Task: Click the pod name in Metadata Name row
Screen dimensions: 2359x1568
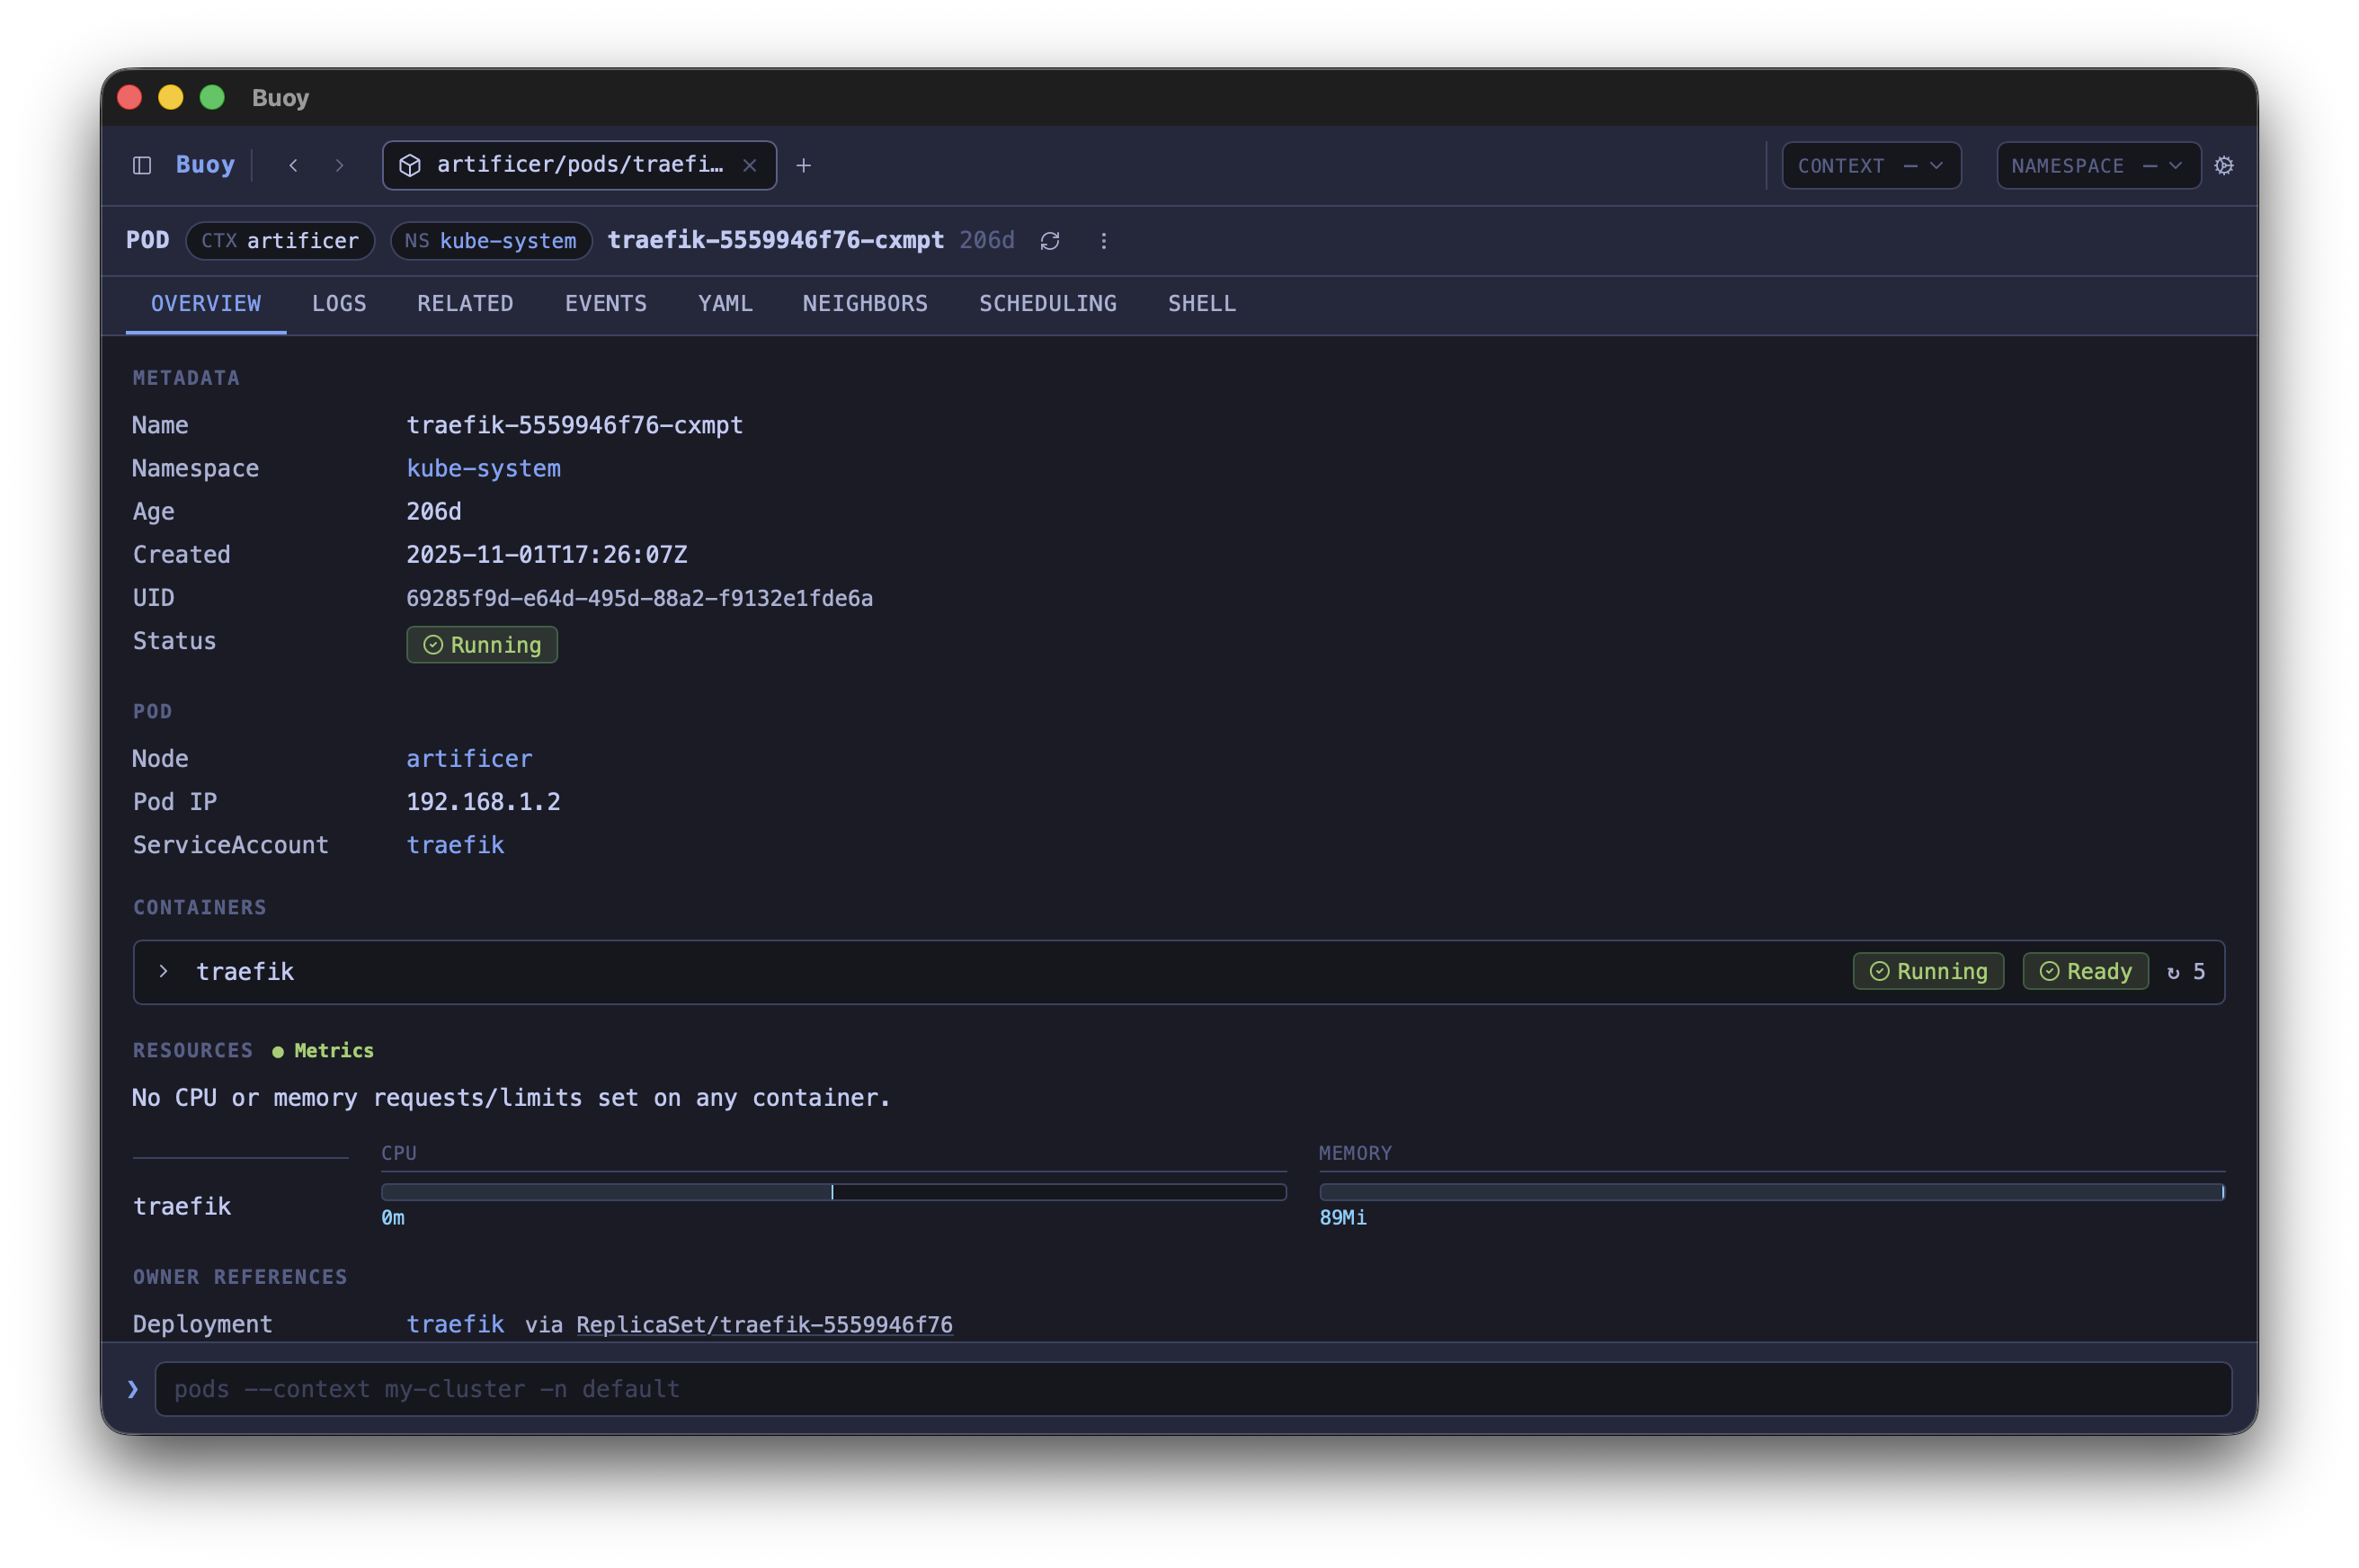Action: tap(574, 425)
